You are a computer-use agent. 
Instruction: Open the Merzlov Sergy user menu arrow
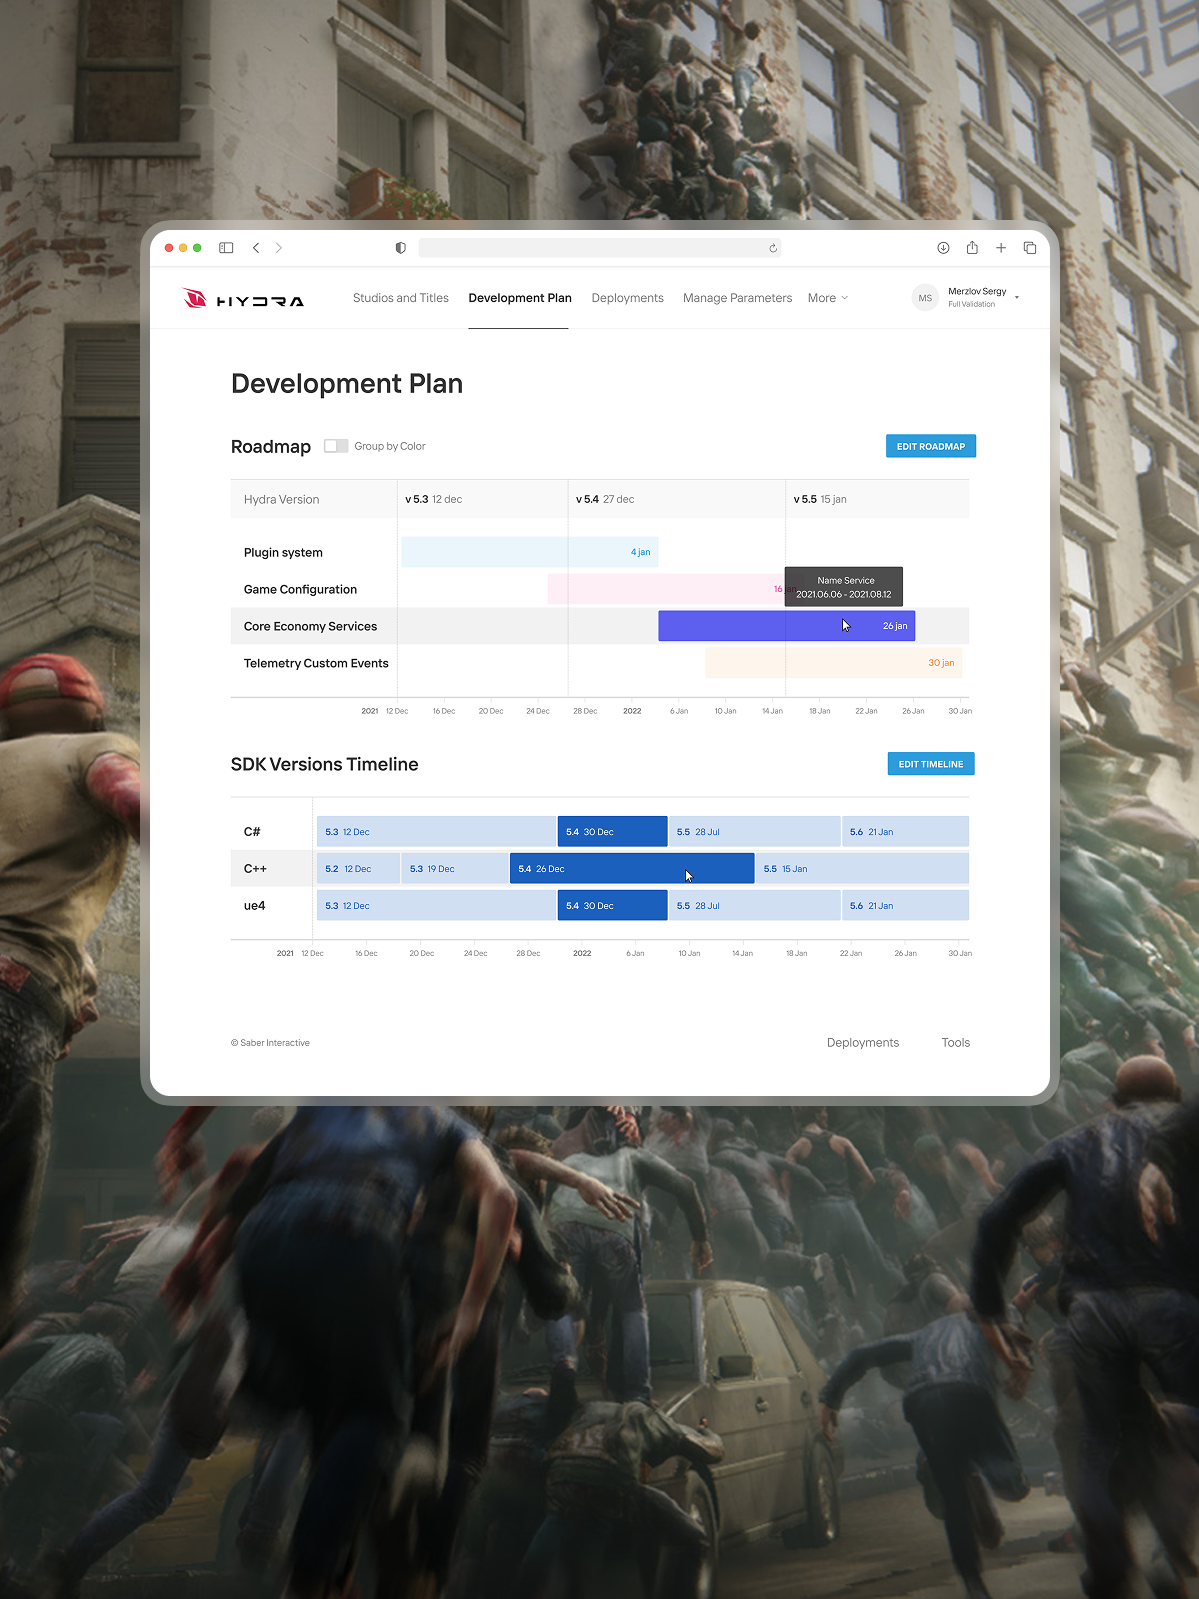[1016, 297]
